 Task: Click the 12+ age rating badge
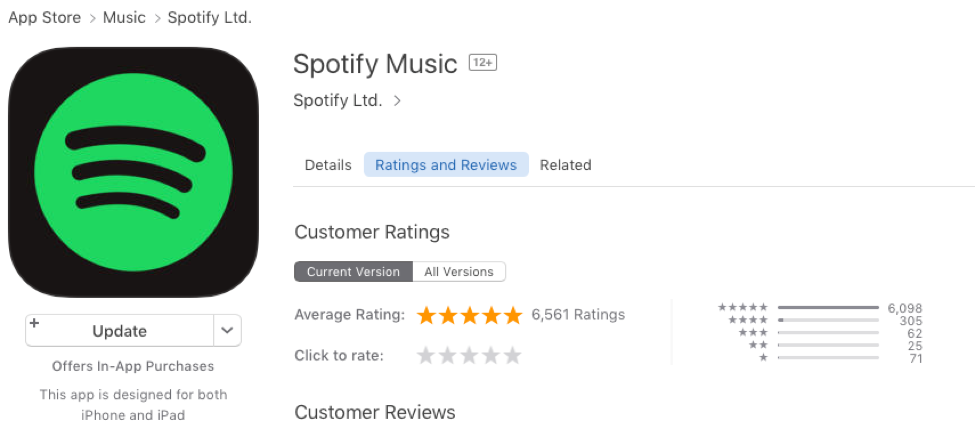[x=483, y=63]
